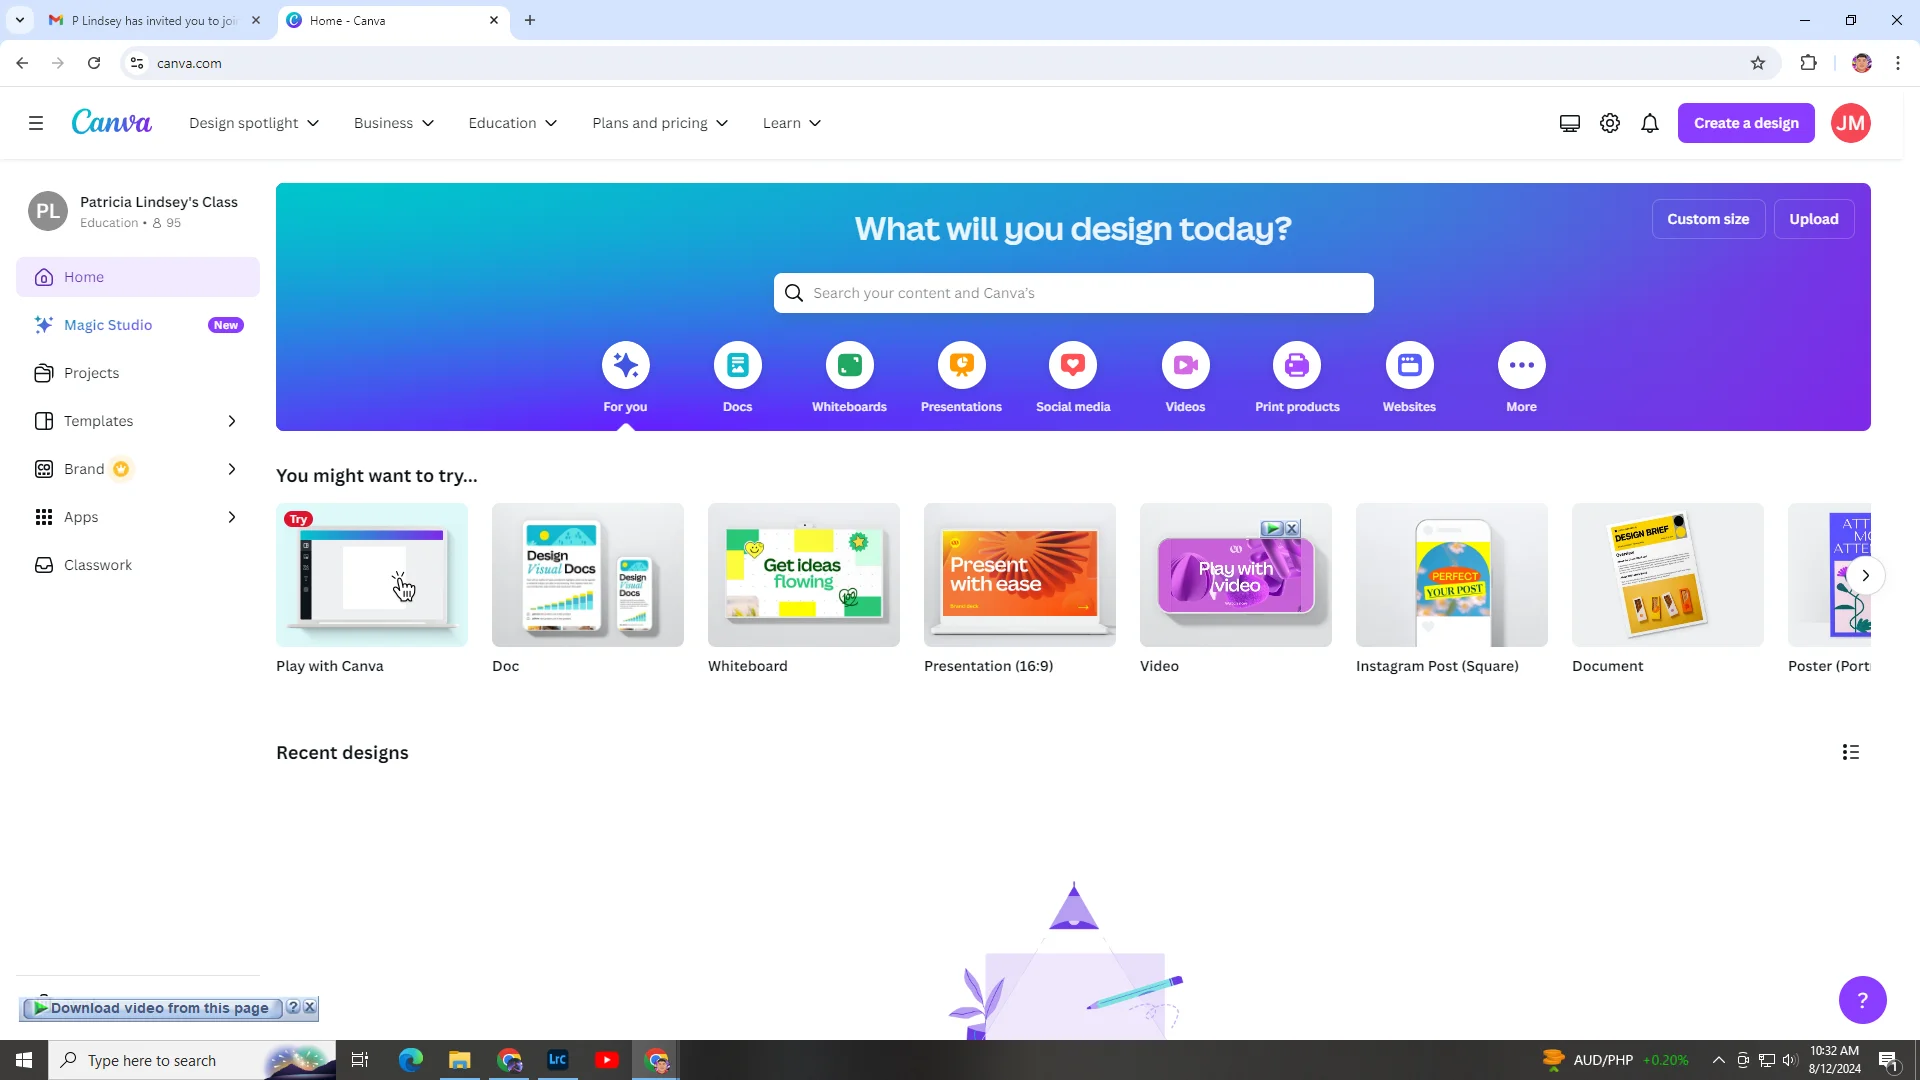Expand the Education dropdown
The height and width of the screenshot is (1080, 1920).
click(513, 123)
